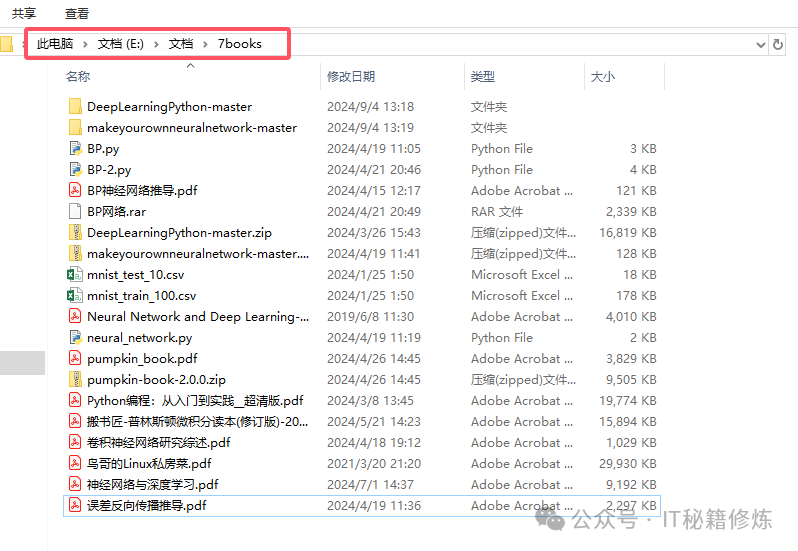The image size is (798, 551).
Task: Open the 共享 ribbon tab
Action: click(x=24, y=13)
